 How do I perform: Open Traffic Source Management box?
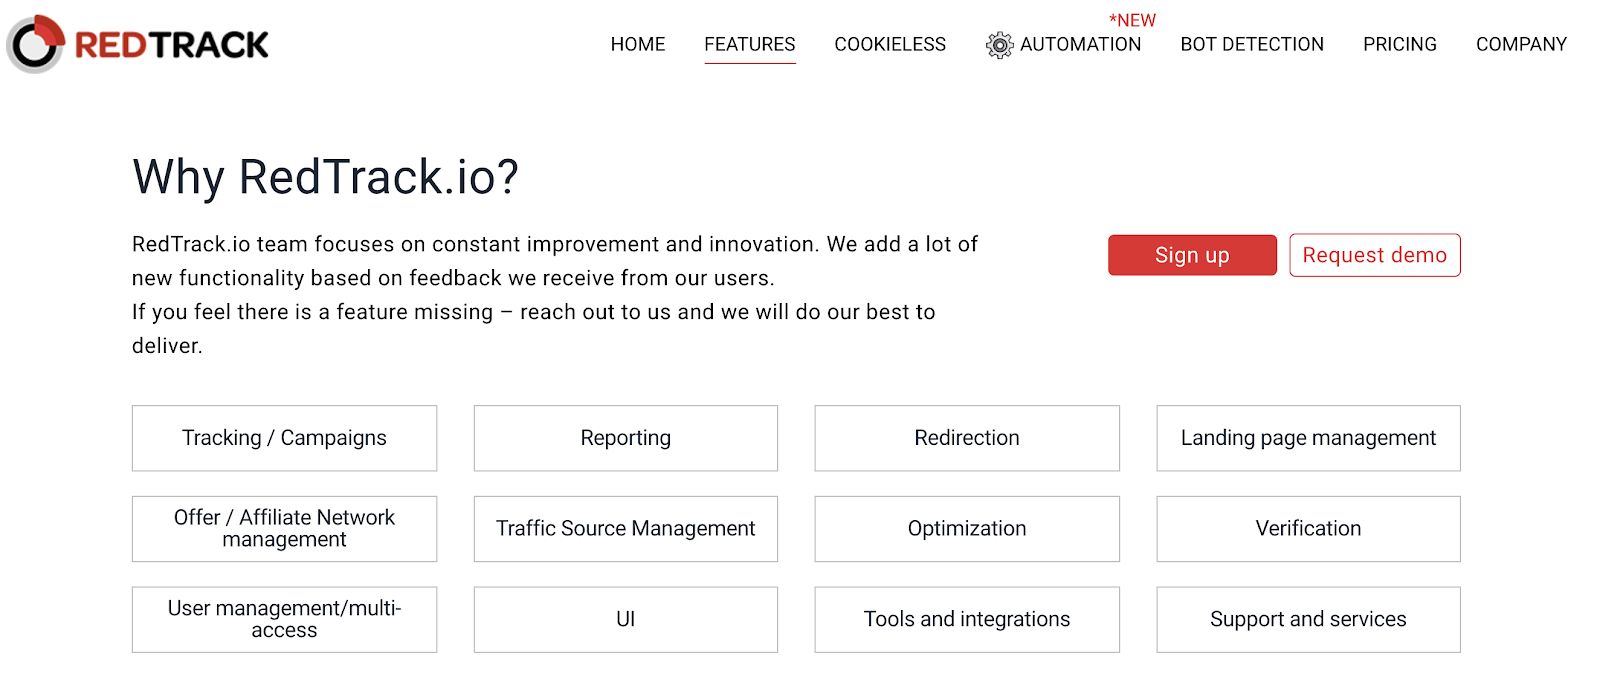pyautogui.click(x=626, y=529)
